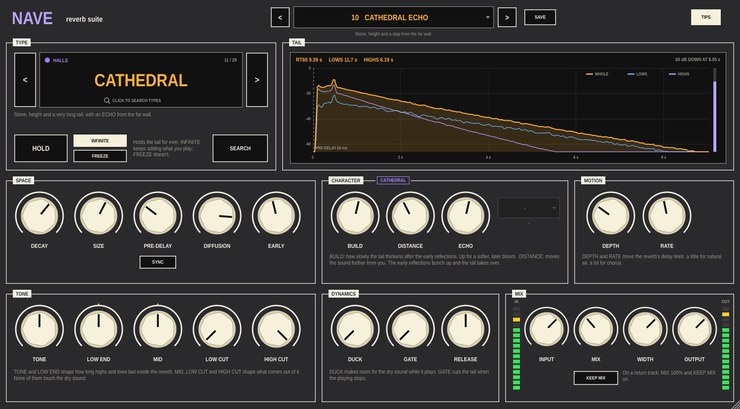This screenshot has width=740, height=409.
Task: Click the '11 / 29' type counter
Action: 230,60
